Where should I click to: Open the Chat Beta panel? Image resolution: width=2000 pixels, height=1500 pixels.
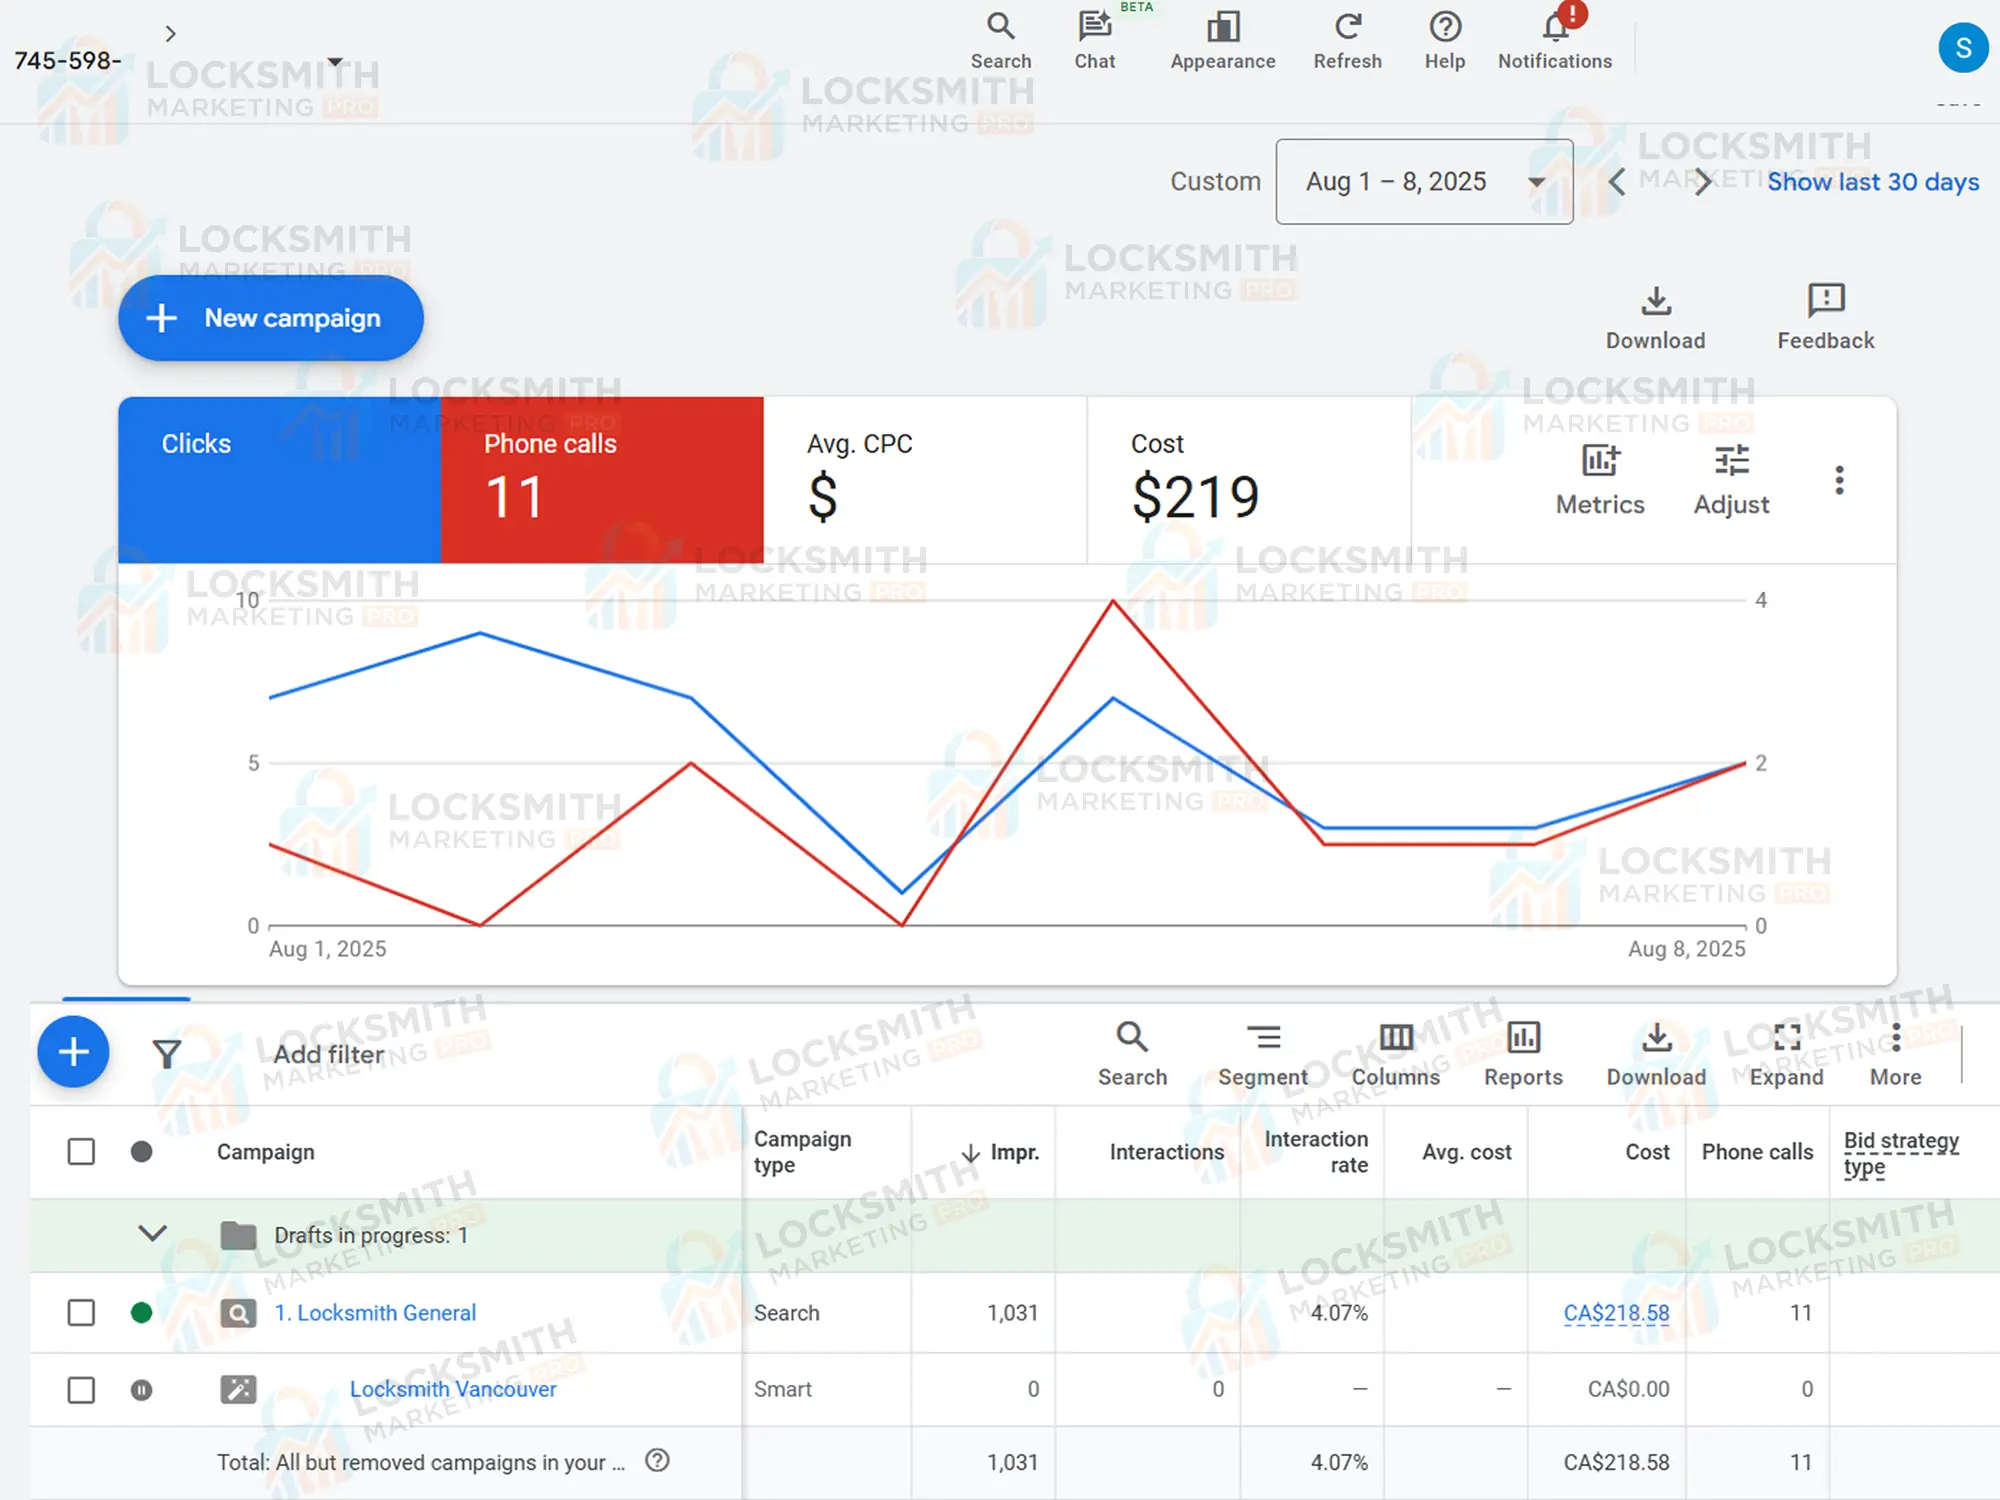point(1094,40)
